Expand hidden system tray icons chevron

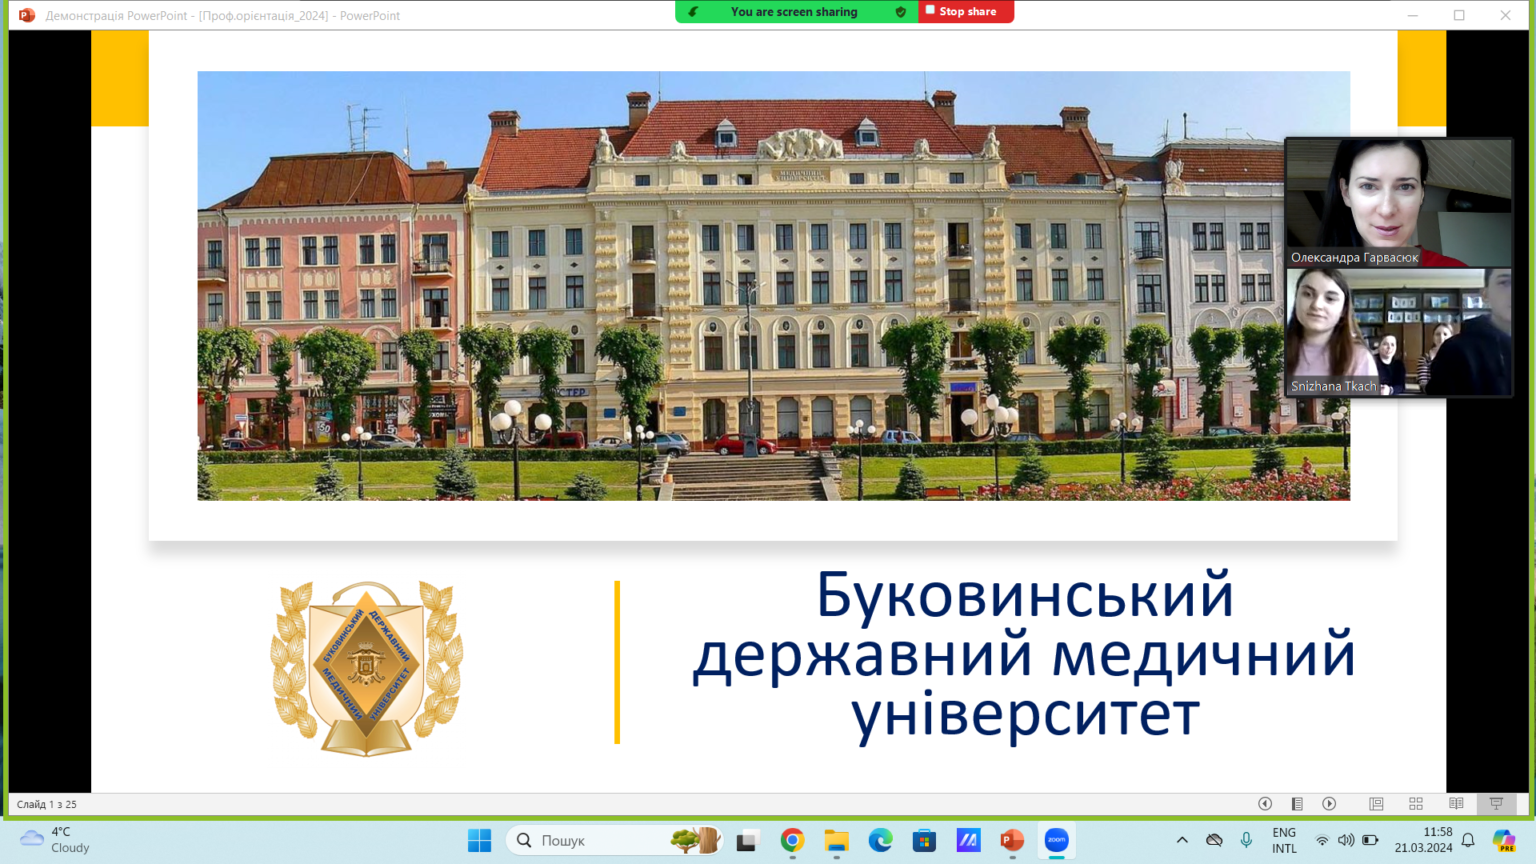[x=1182, y=840]
